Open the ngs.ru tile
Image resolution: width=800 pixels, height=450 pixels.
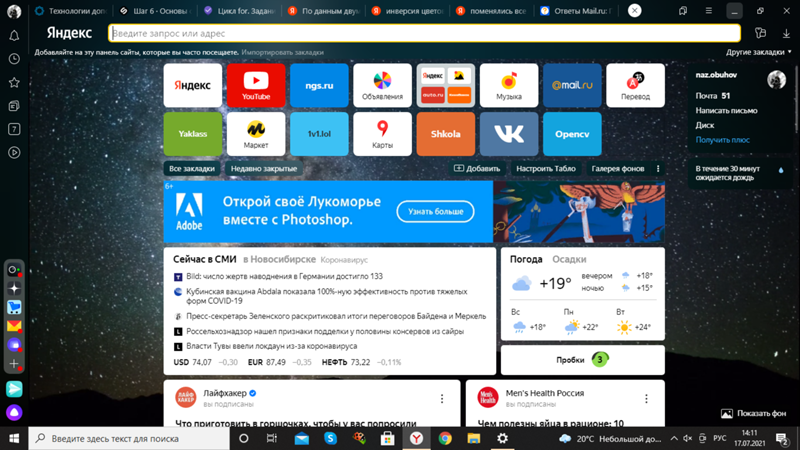[319, 85]
